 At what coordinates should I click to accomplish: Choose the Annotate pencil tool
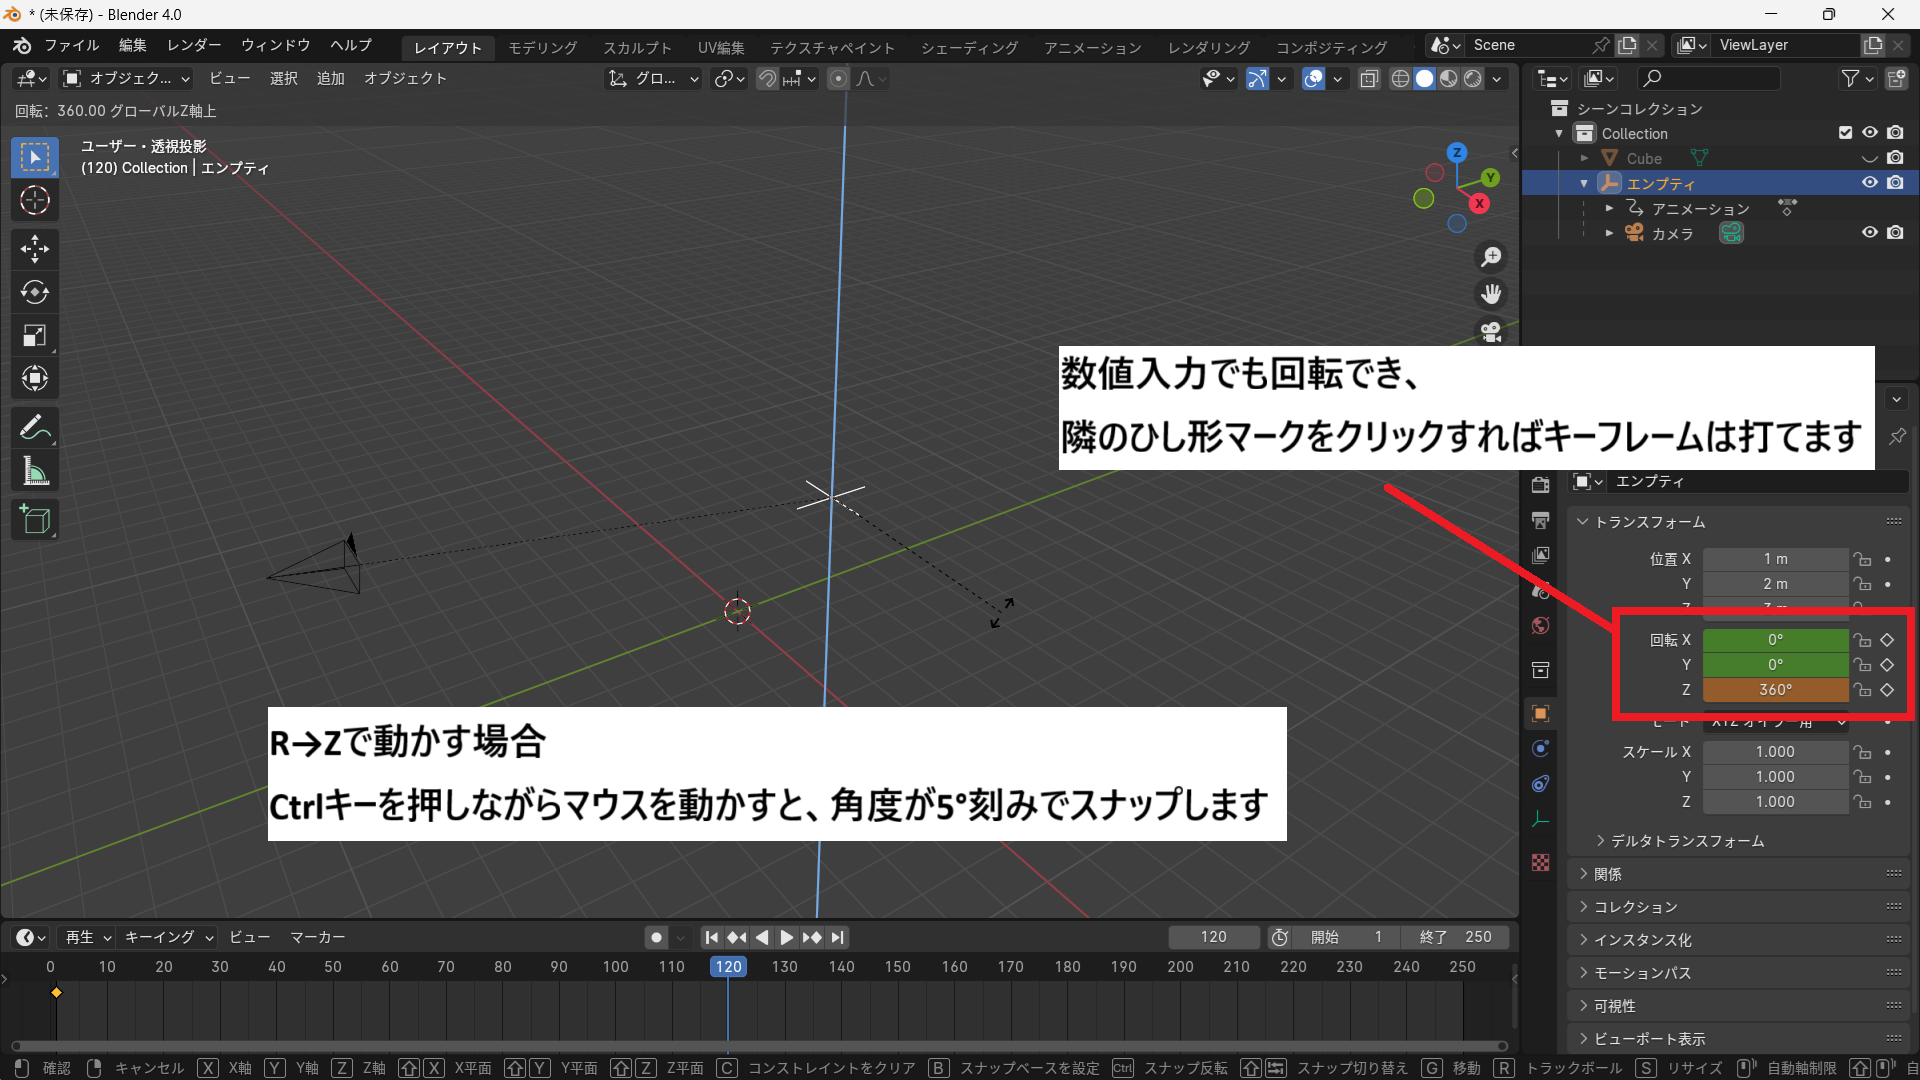tap(35, 428)
